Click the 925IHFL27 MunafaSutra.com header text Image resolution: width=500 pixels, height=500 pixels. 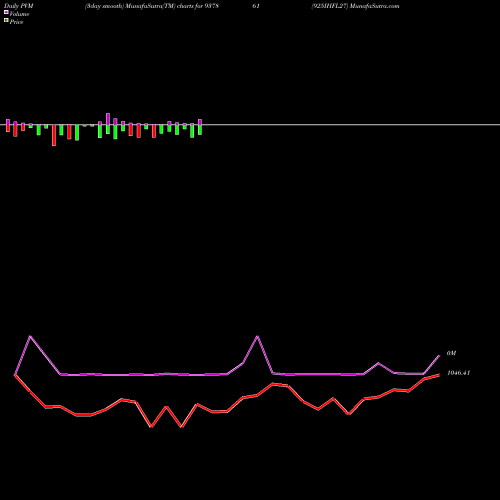point(355,6)
